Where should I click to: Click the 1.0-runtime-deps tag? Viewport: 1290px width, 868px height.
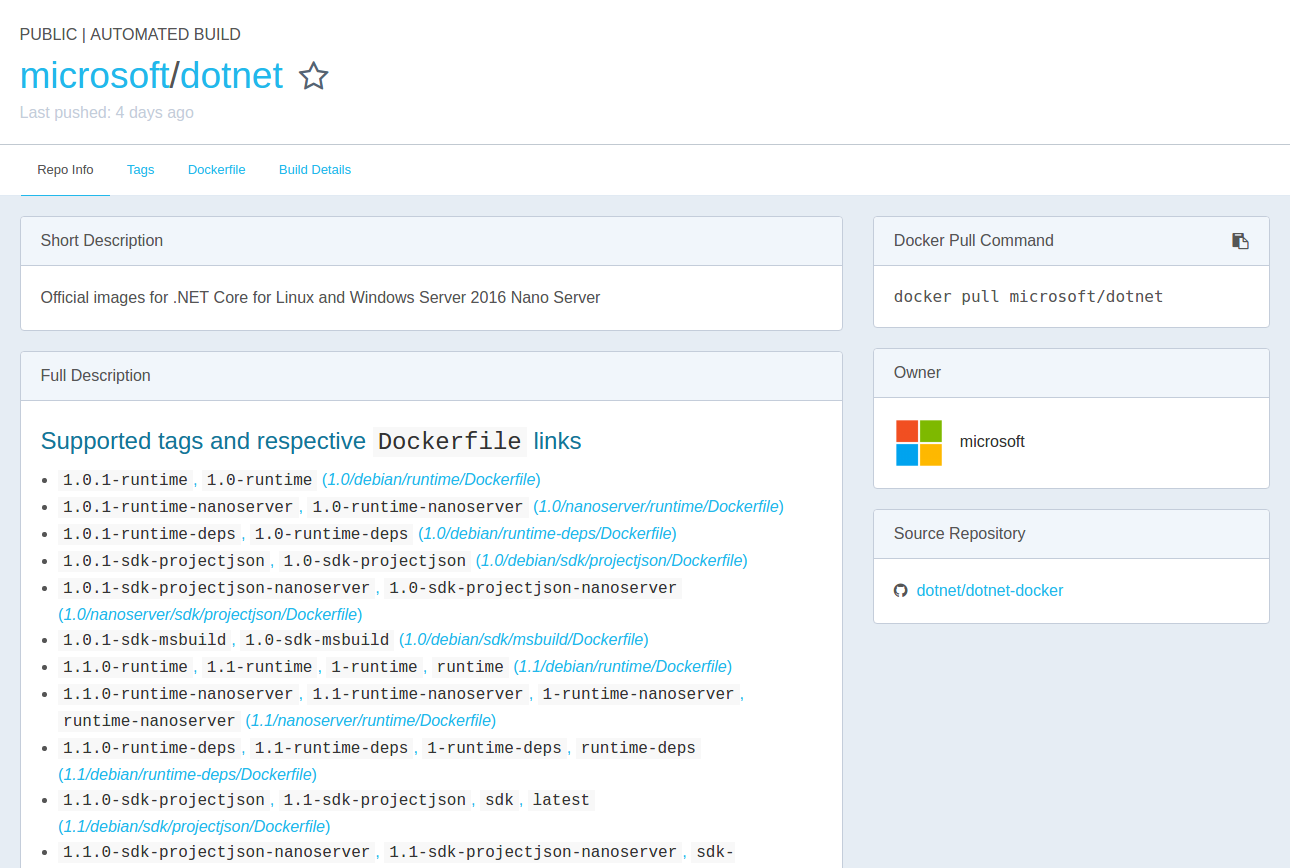331,533
